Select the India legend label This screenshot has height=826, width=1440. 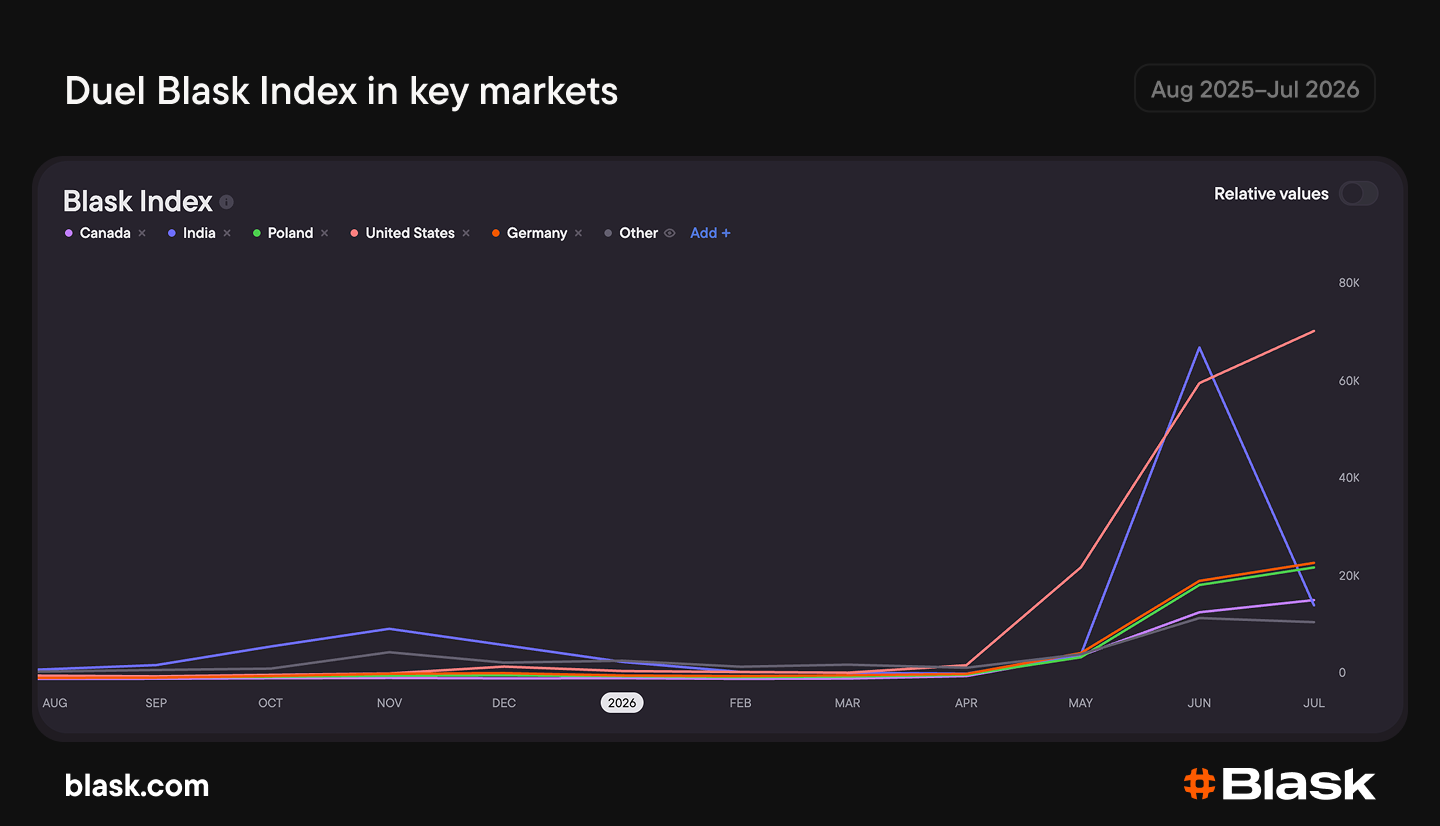[199, 233]
